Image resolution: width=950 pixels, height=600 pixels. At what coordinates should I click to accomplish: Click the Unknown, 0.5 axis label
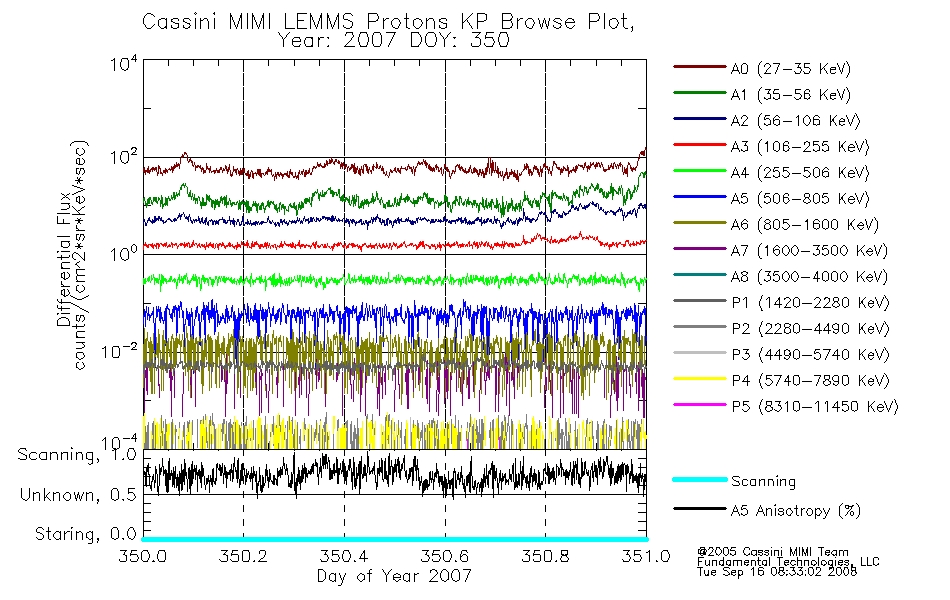[x=78, y=495]
